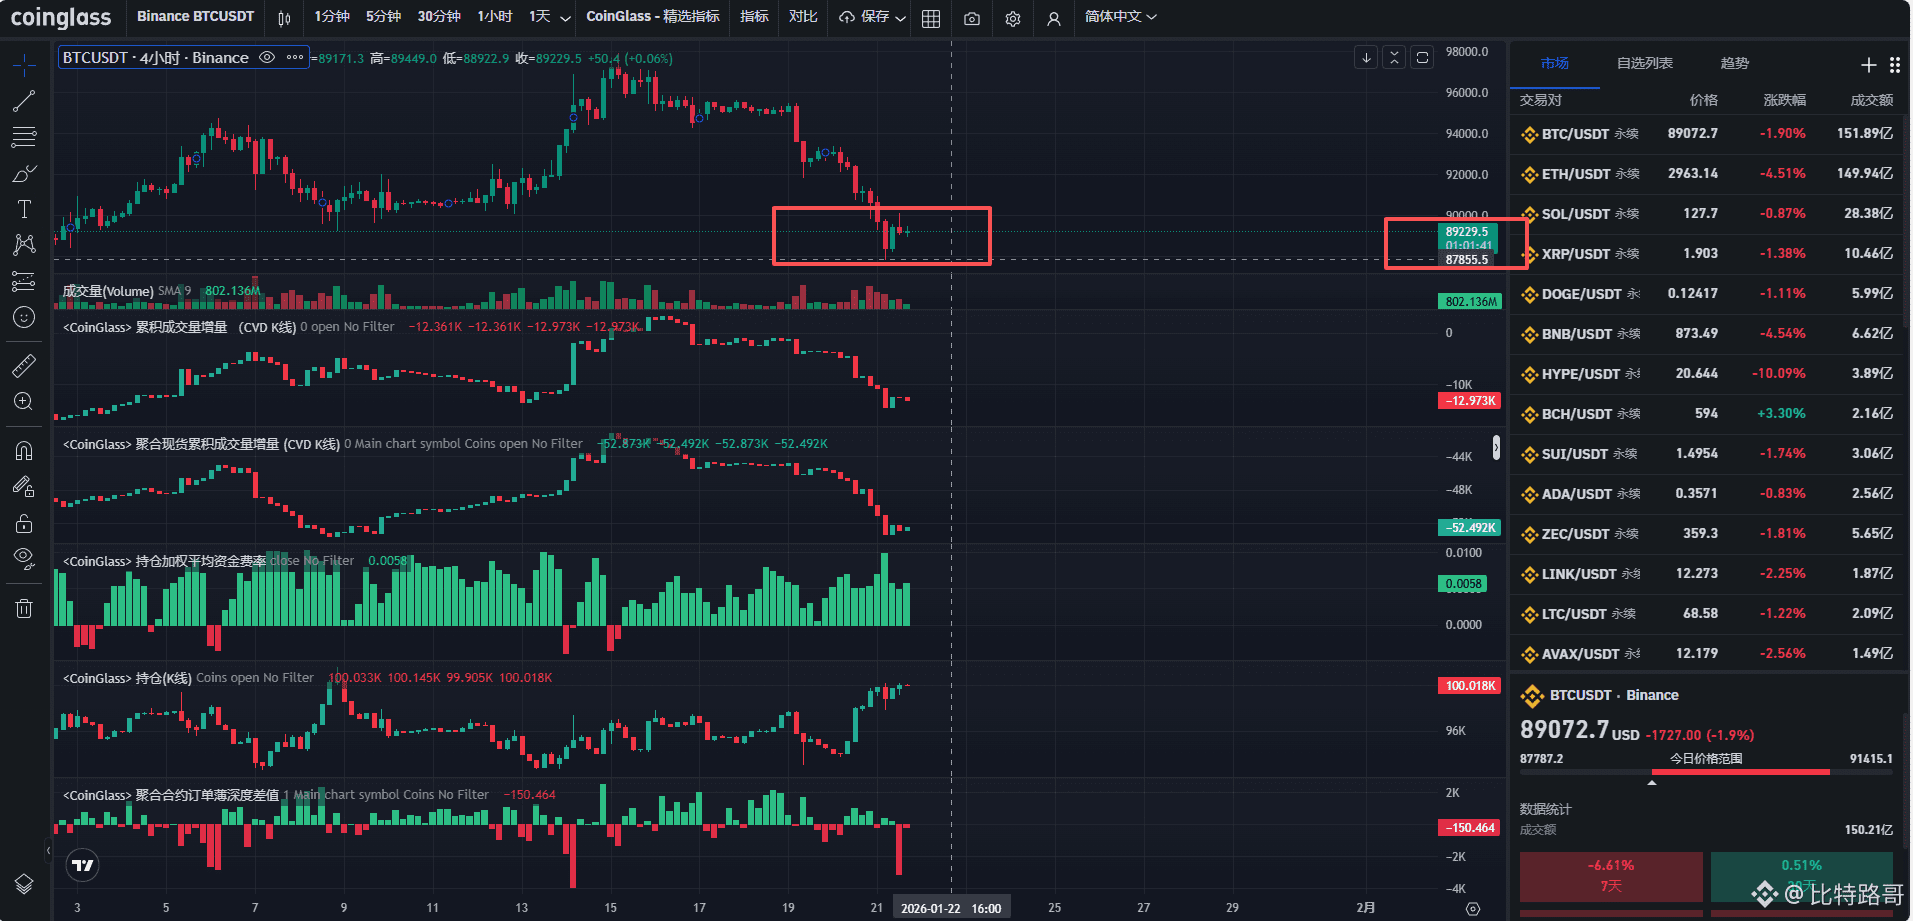Enable magnet snapping mode
The height and width of the screenshot is (921, 1913).
(24, 450)
